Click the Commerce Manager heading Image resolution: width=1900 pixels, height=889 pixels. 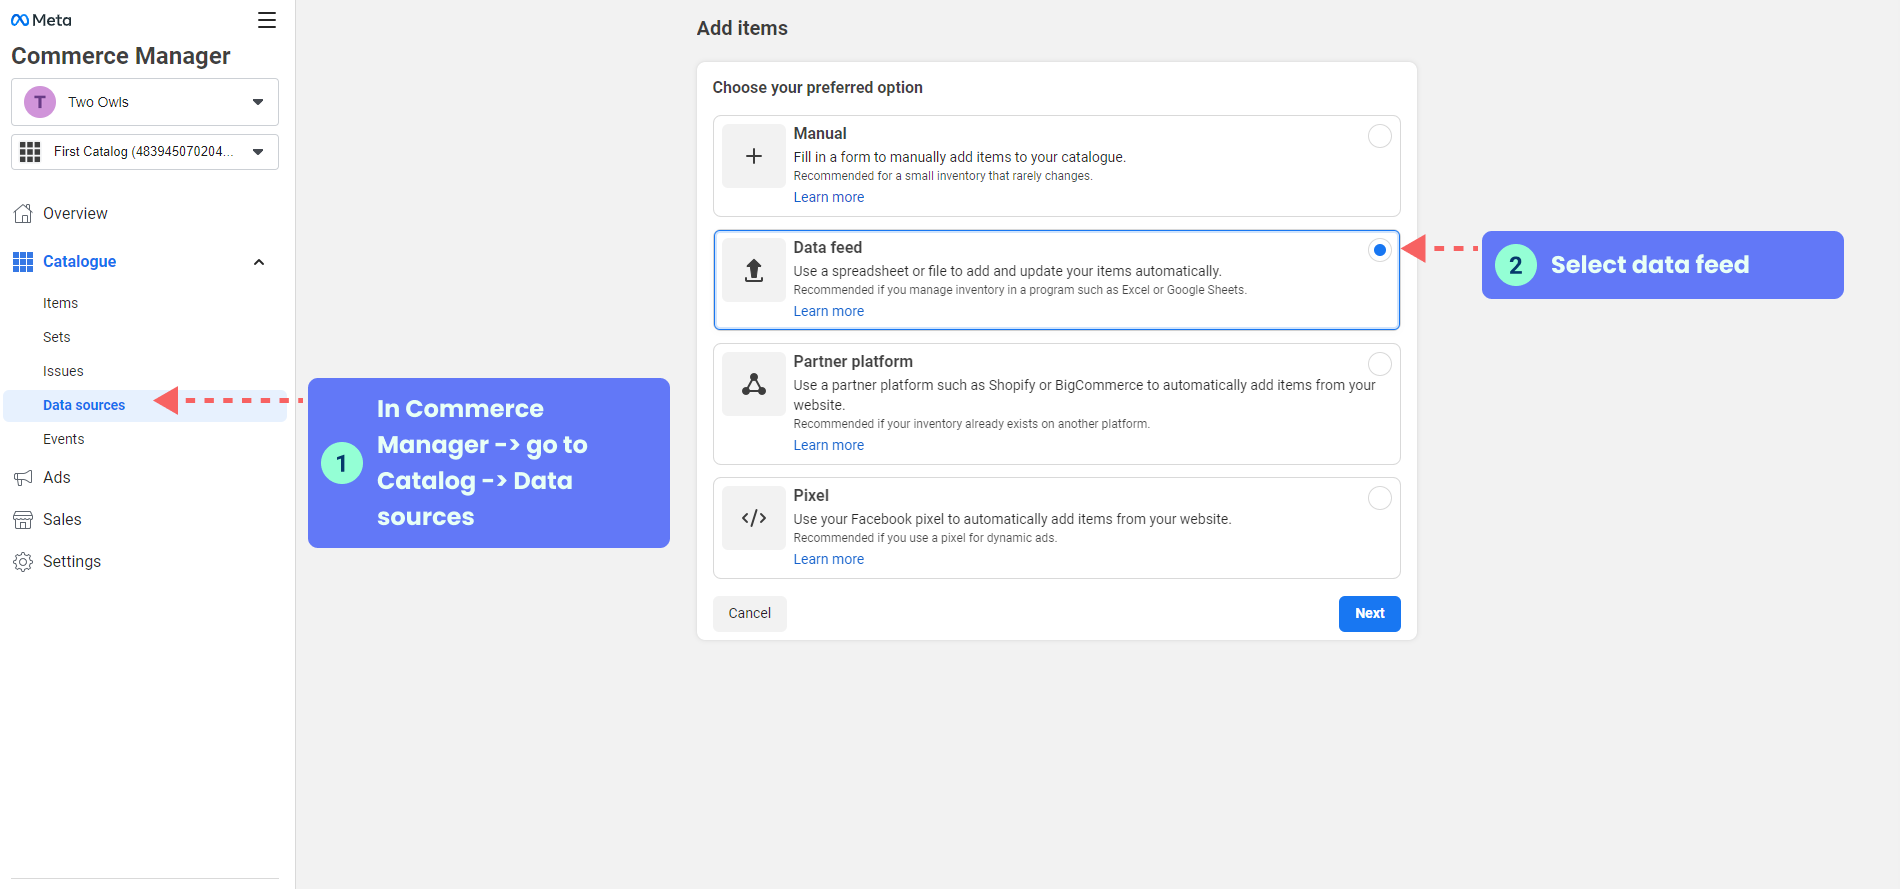tap(121, 56)
